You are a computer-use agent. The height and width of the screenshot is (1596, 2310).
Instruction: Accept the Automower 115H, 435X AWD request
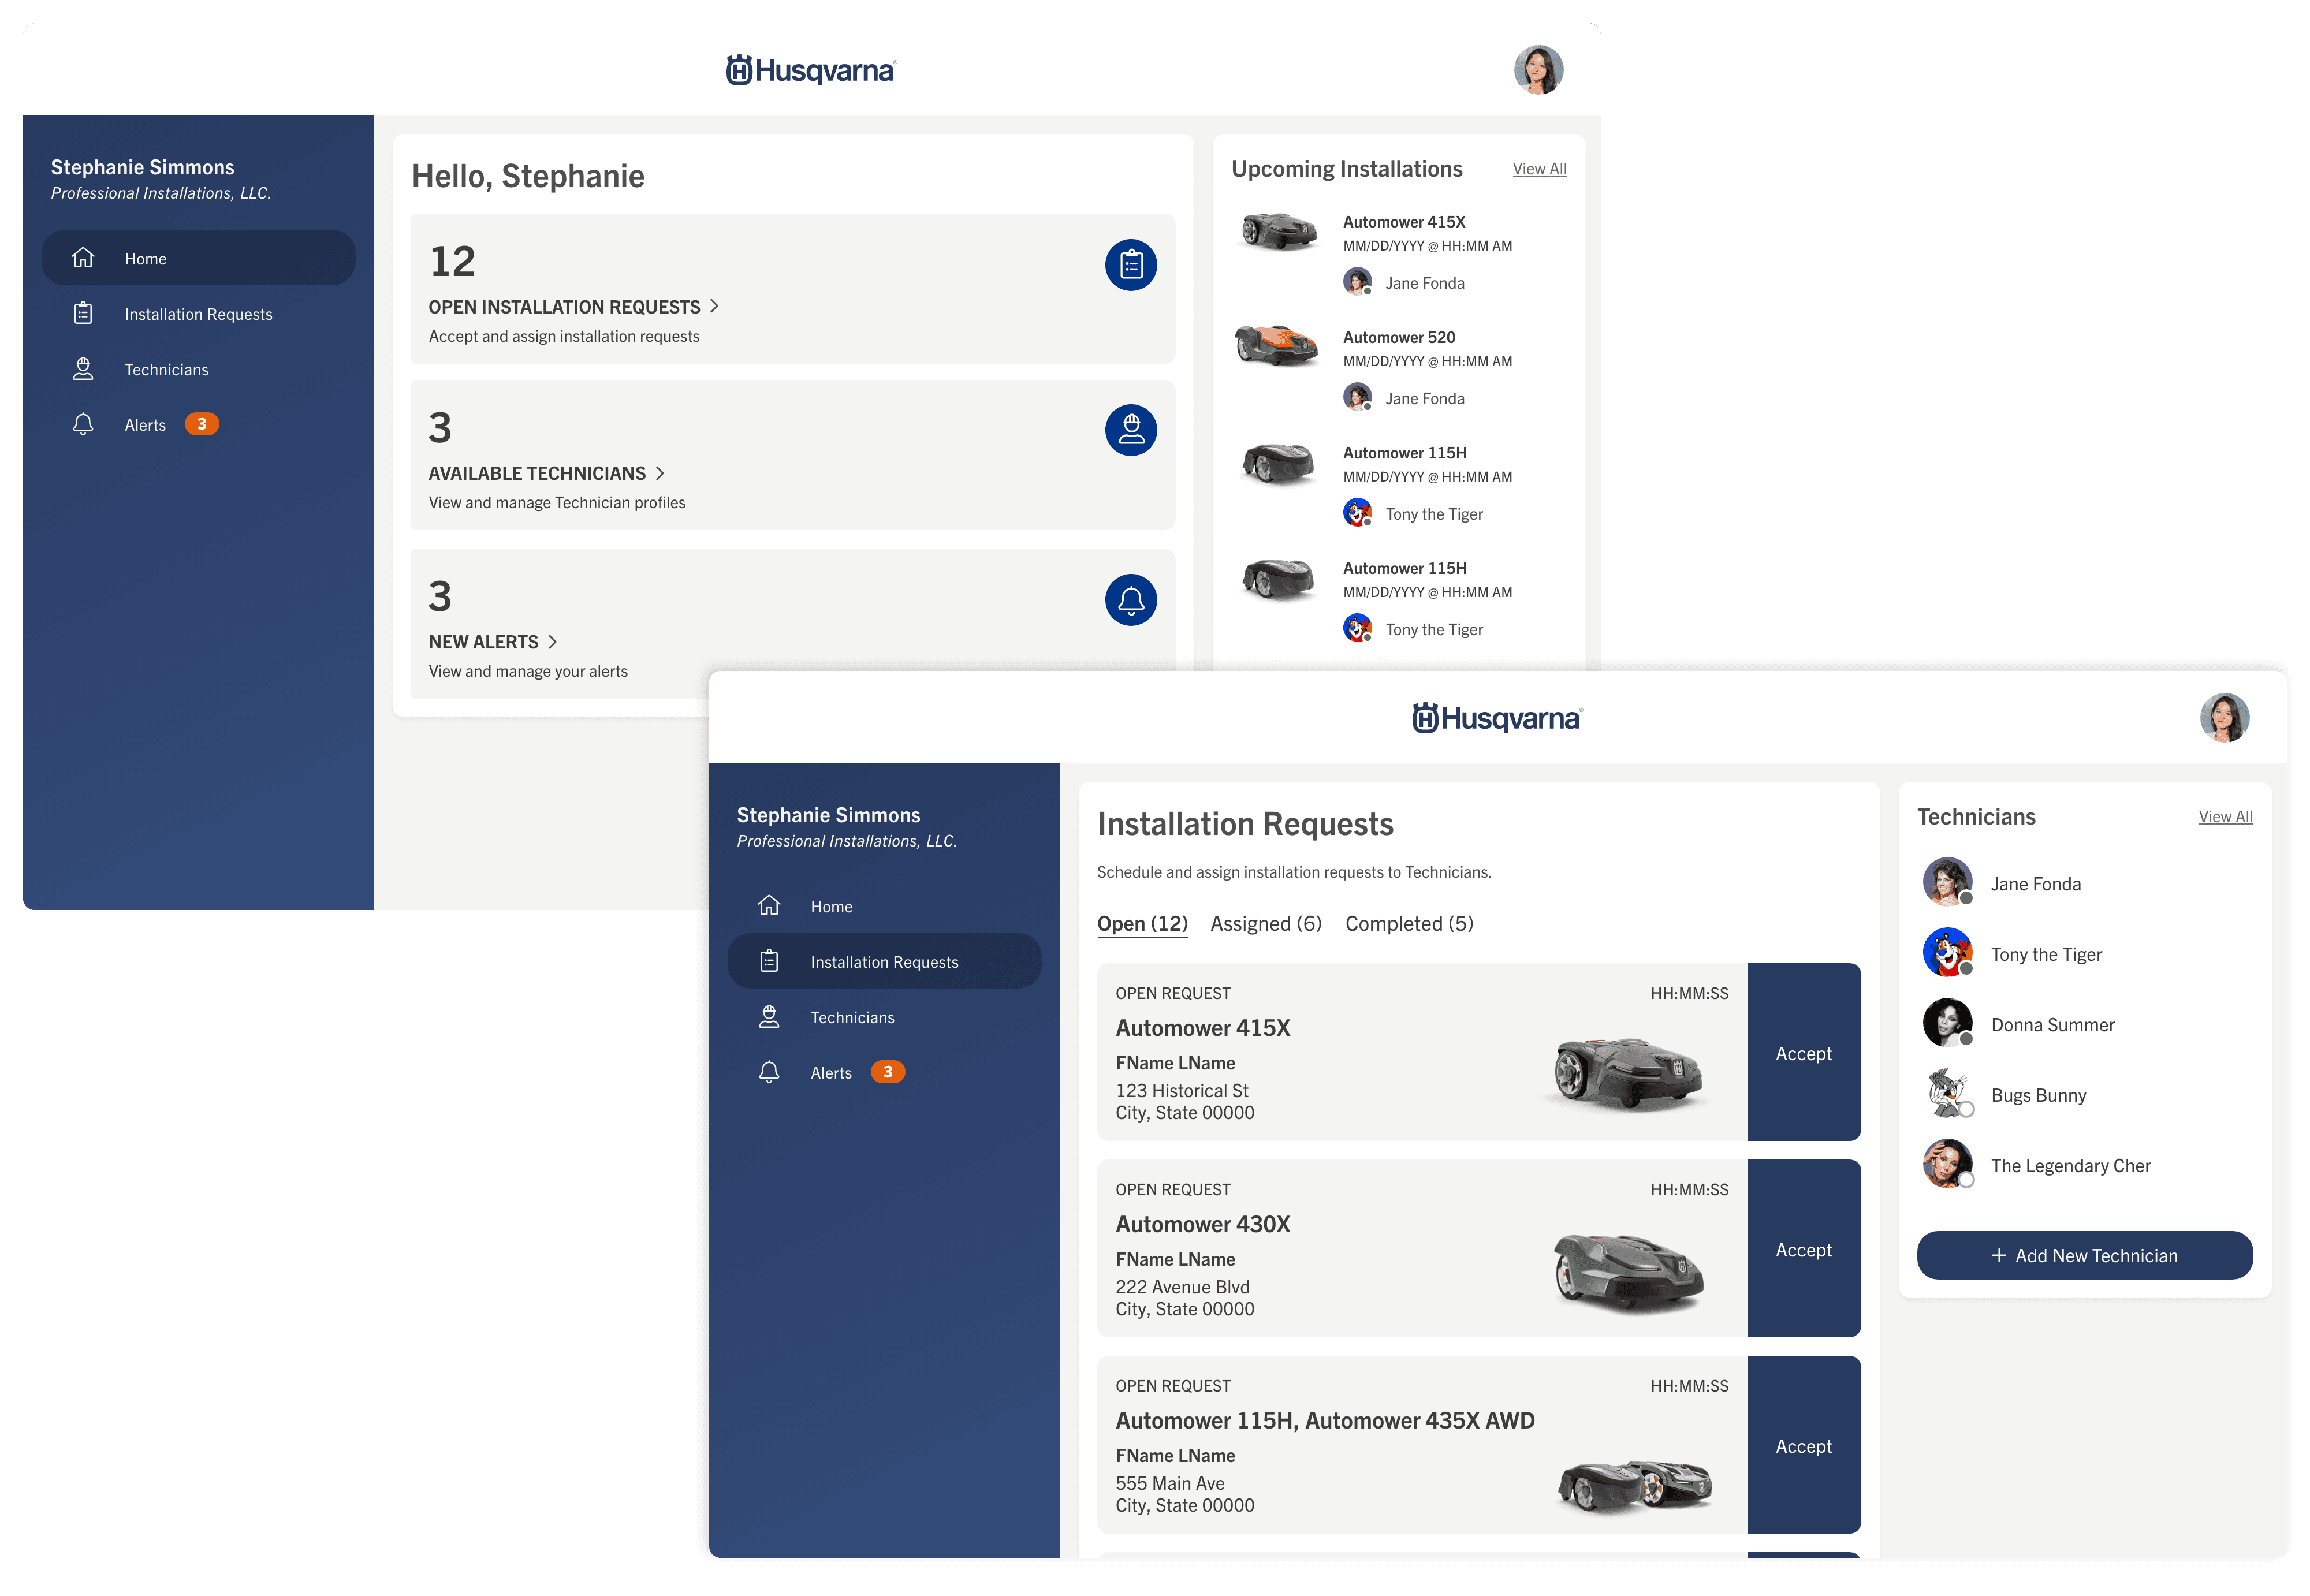(1803, 1445)
